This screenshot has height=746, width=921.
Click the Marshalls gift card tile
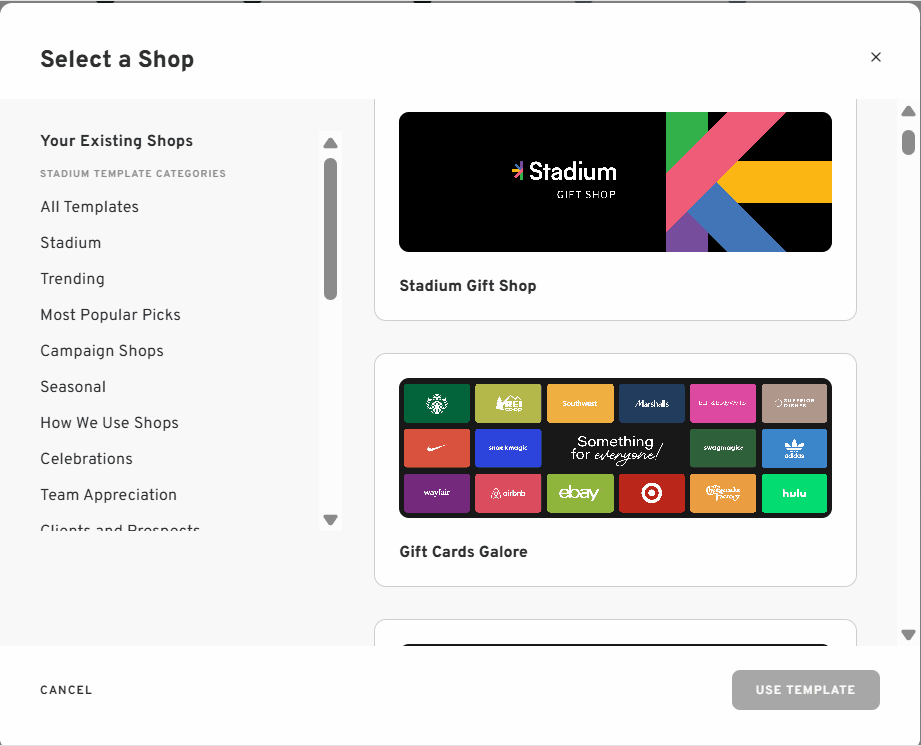(652, 404)
